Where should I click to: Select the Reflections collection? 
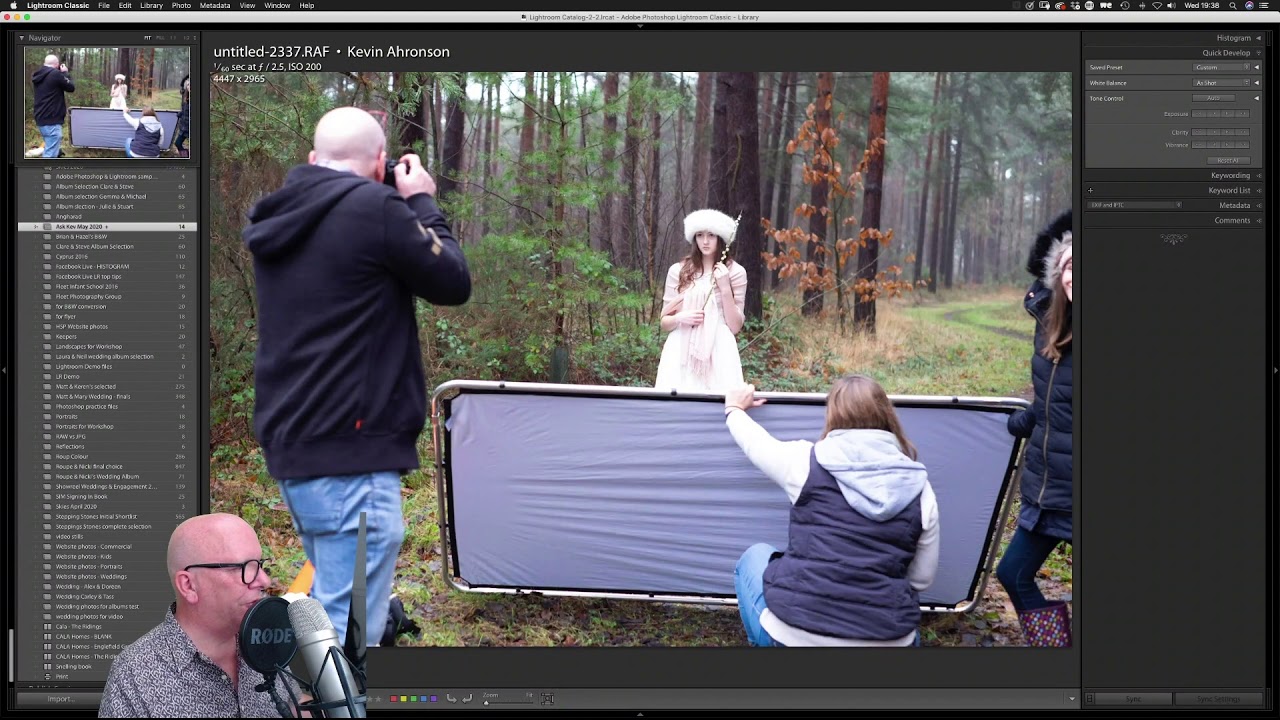[107, 447]
